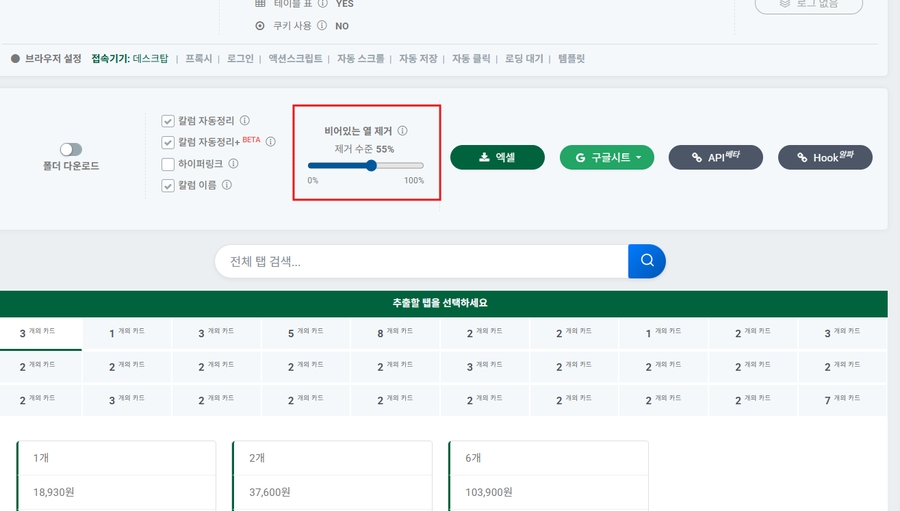
Task: Open the 프록시 browser setting
Action: pyautogui.click(x=198, y=59)
